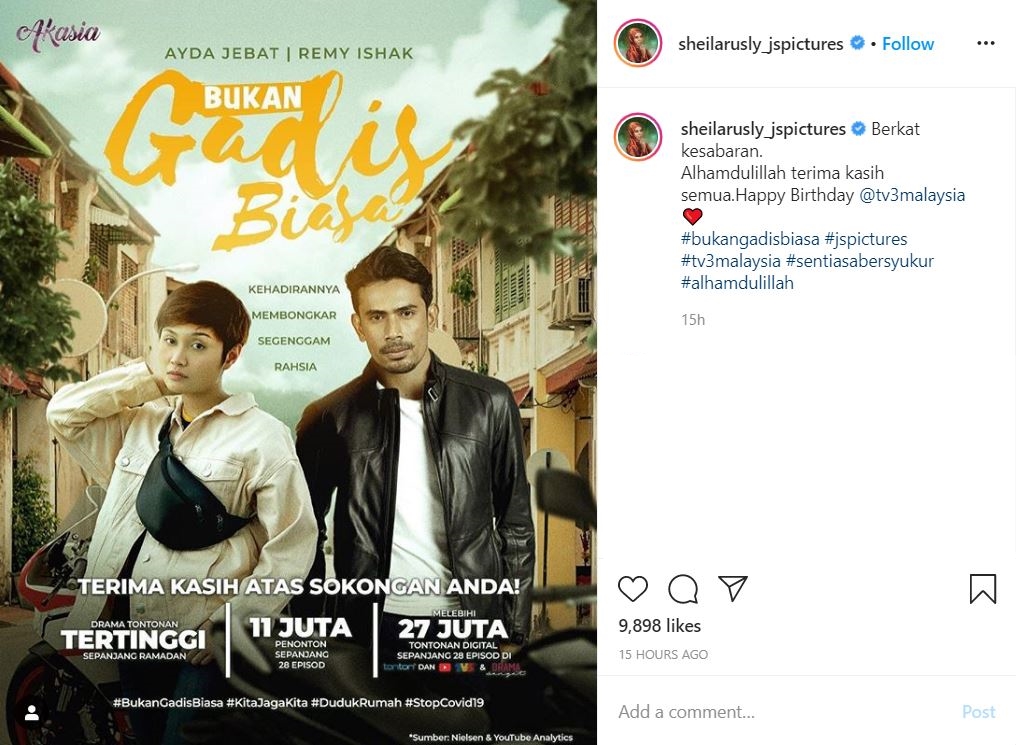Open the @tv3malaysia mention link
Screen dimensions: 1016x745
(x=912, y=195)
